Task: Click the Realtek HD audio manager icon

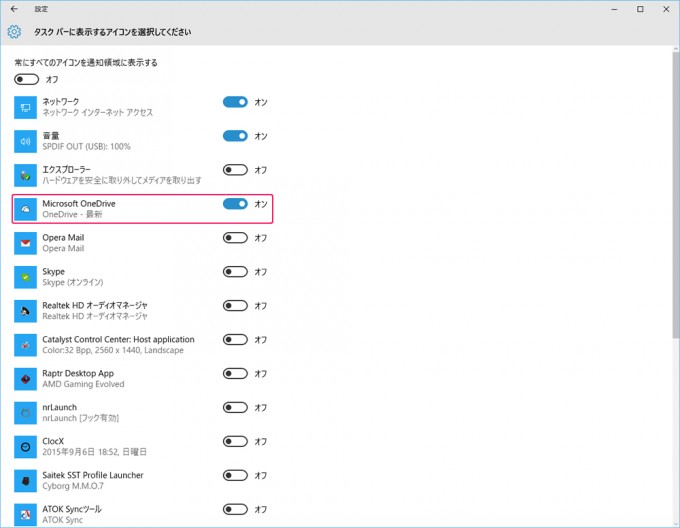Action: click(x=25, y=311)
